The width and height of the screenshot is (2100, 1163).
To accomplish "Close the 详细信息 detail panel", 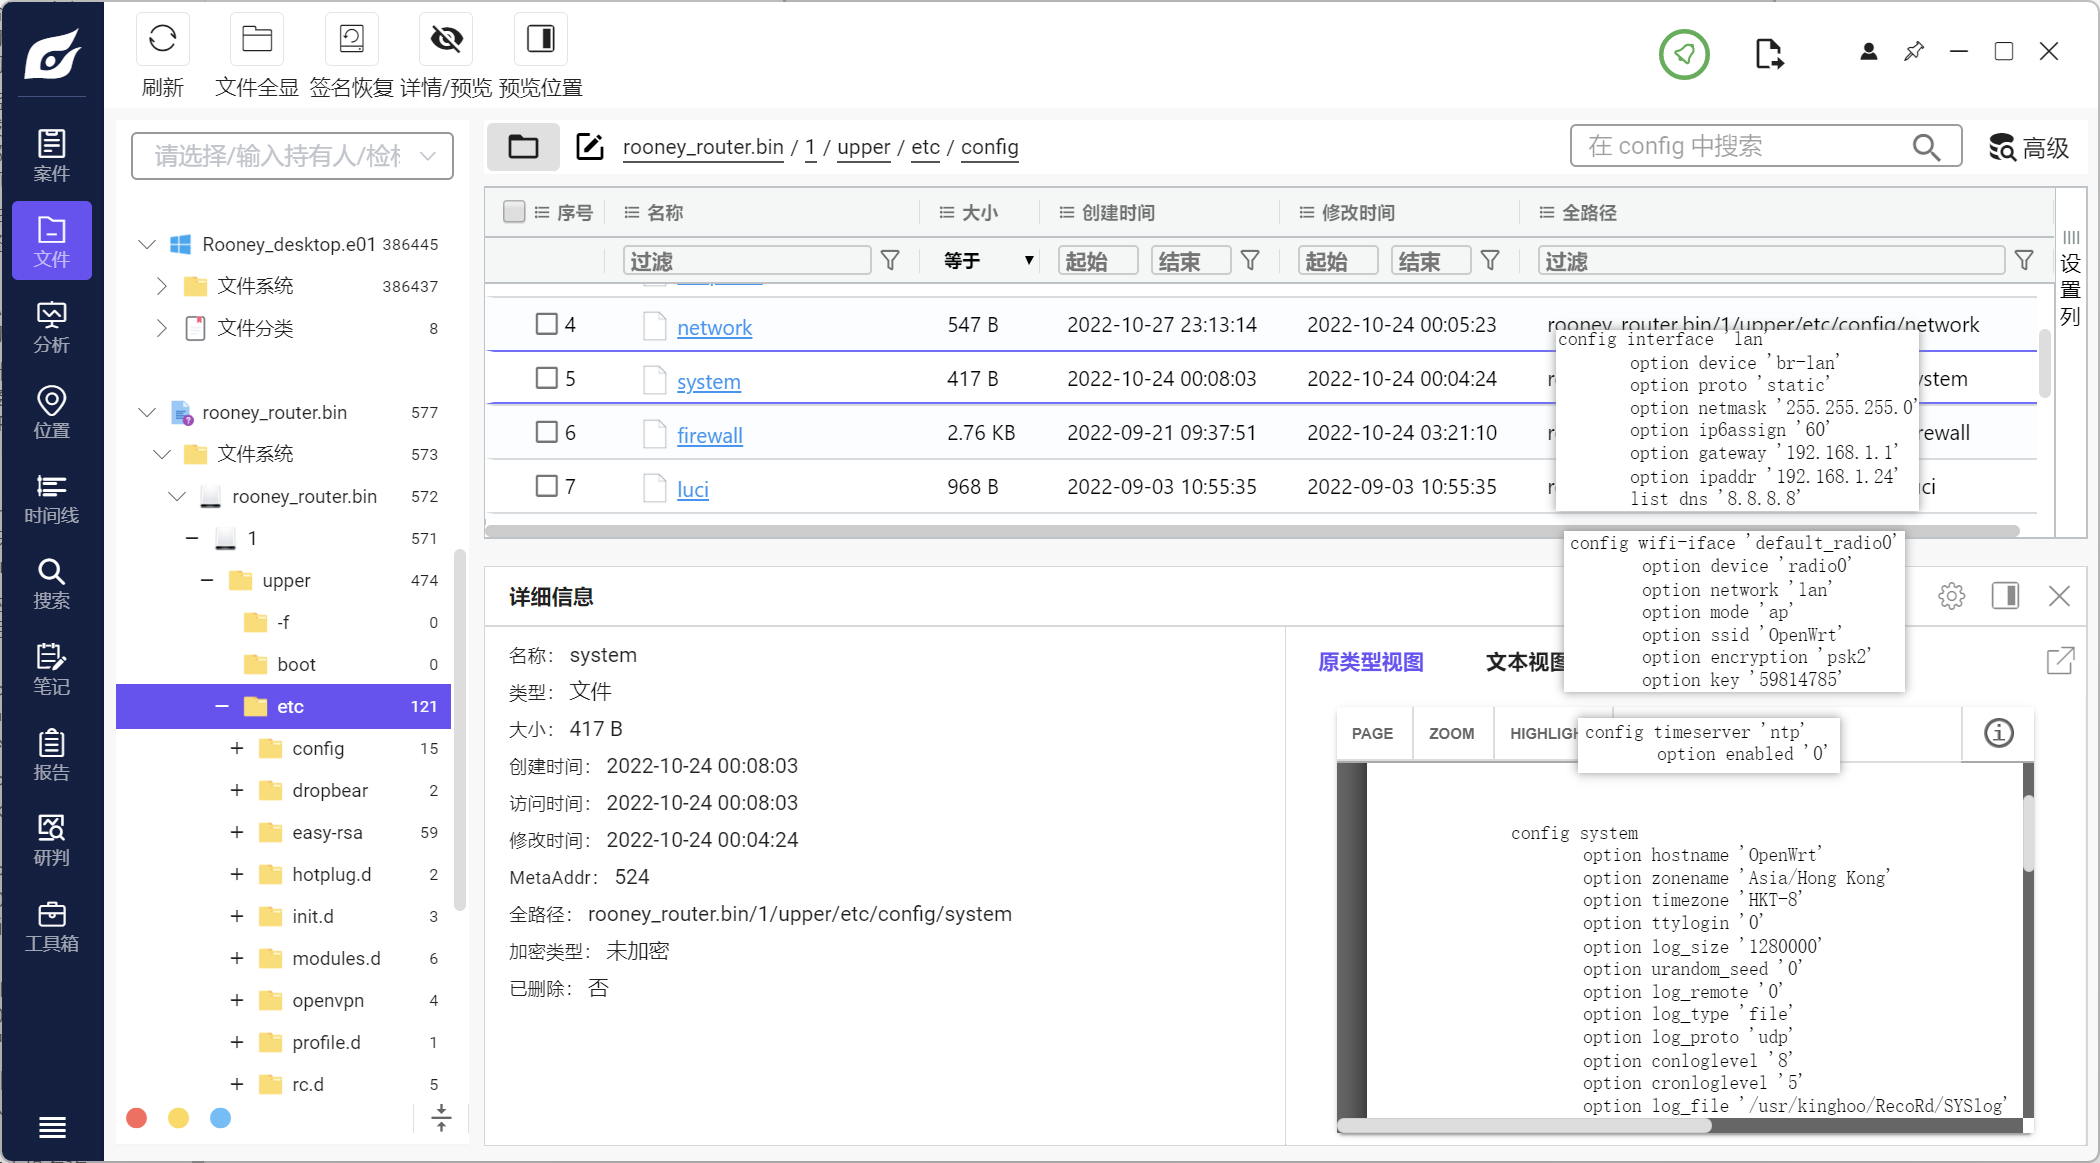I will point(2059,596).
